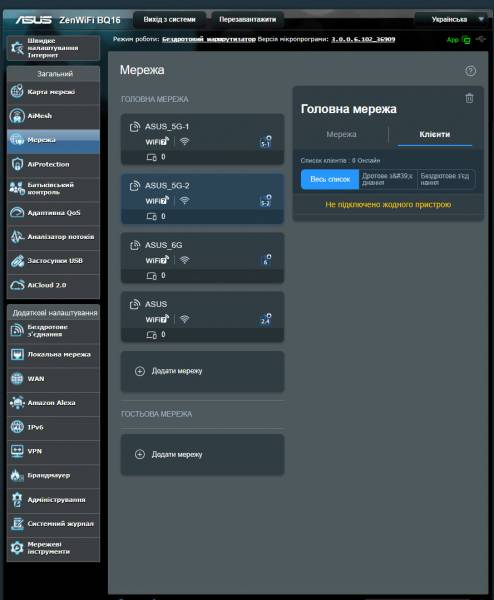Image resolution: width=494 pixels, height=600 pixels.
Task: Select the ASUS 2.4 GHz network card
Action: click(202, 317)
